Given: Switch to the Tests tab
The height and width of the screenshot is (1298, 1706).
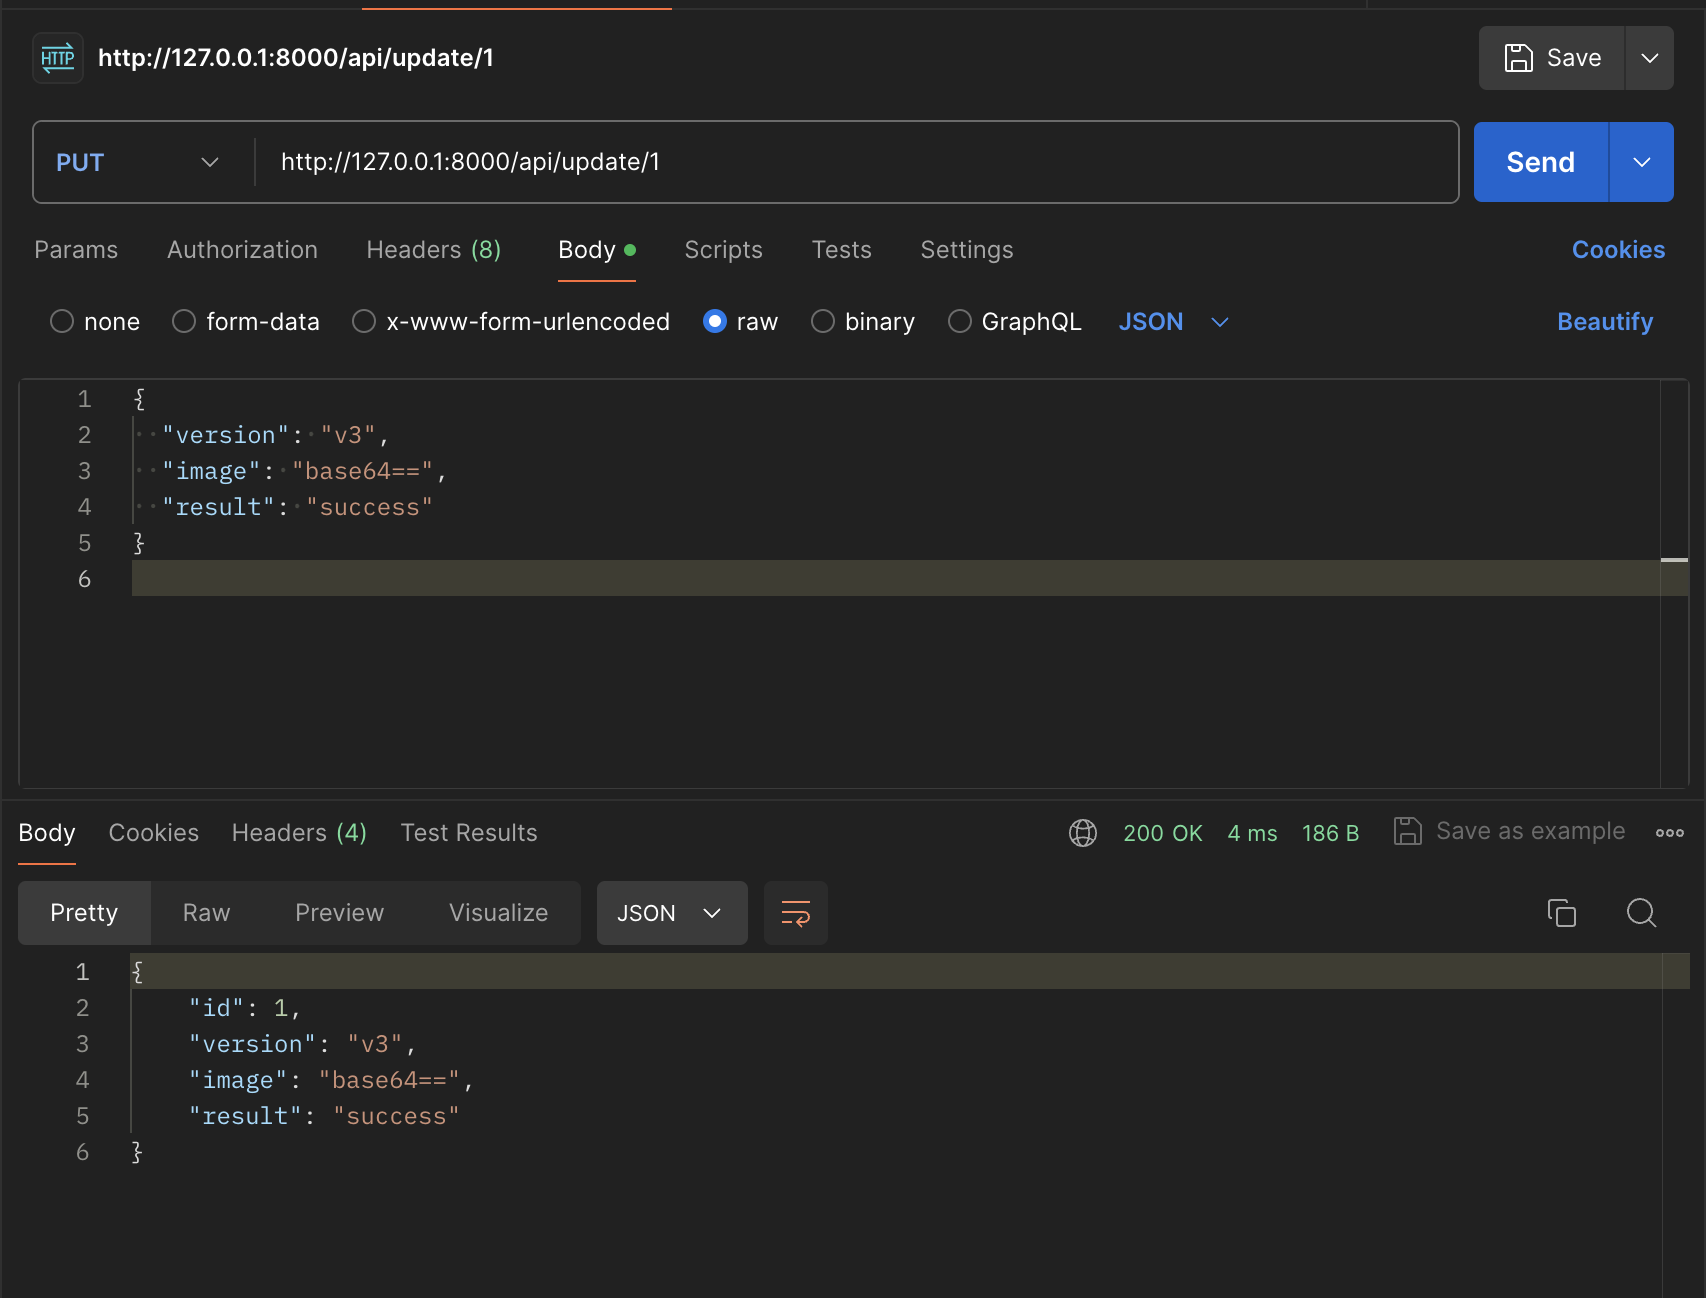Looking at the screenshot, I should click(x=841, y=250).
